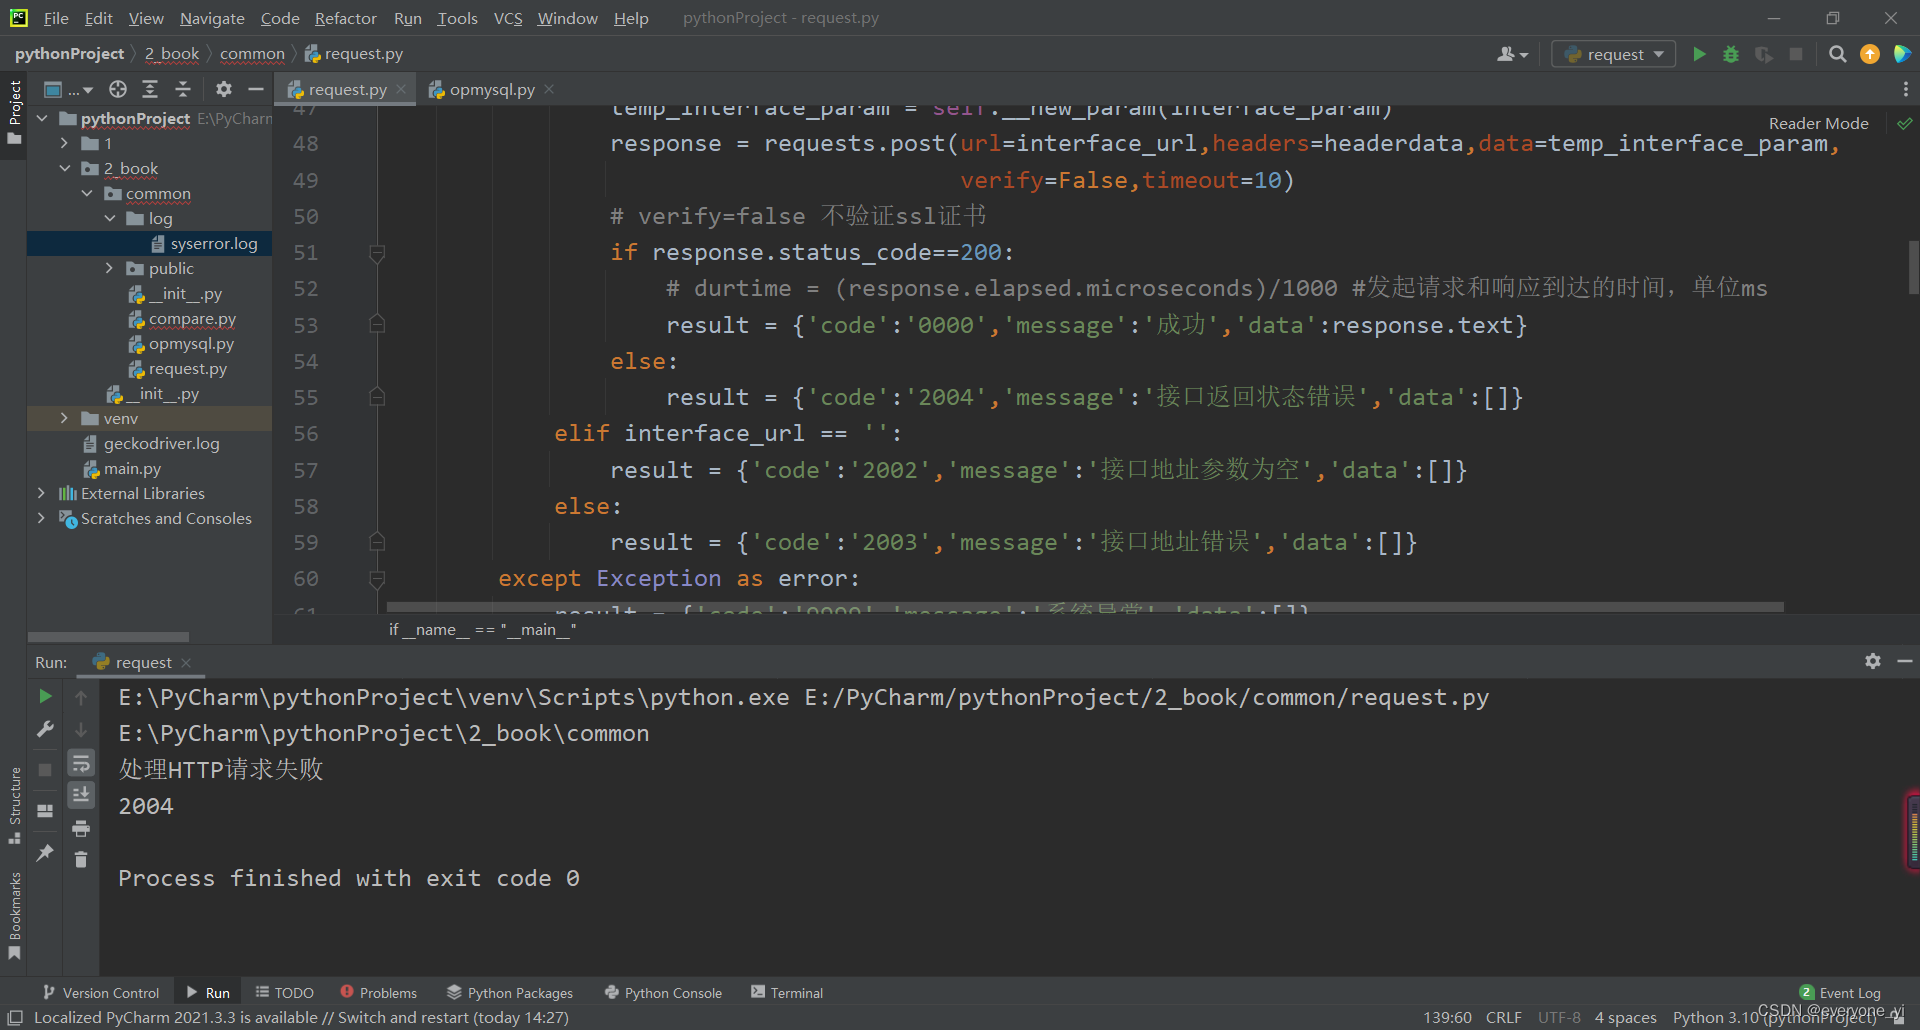
Task: Collapse the common folder
Action: pos(87,193)
